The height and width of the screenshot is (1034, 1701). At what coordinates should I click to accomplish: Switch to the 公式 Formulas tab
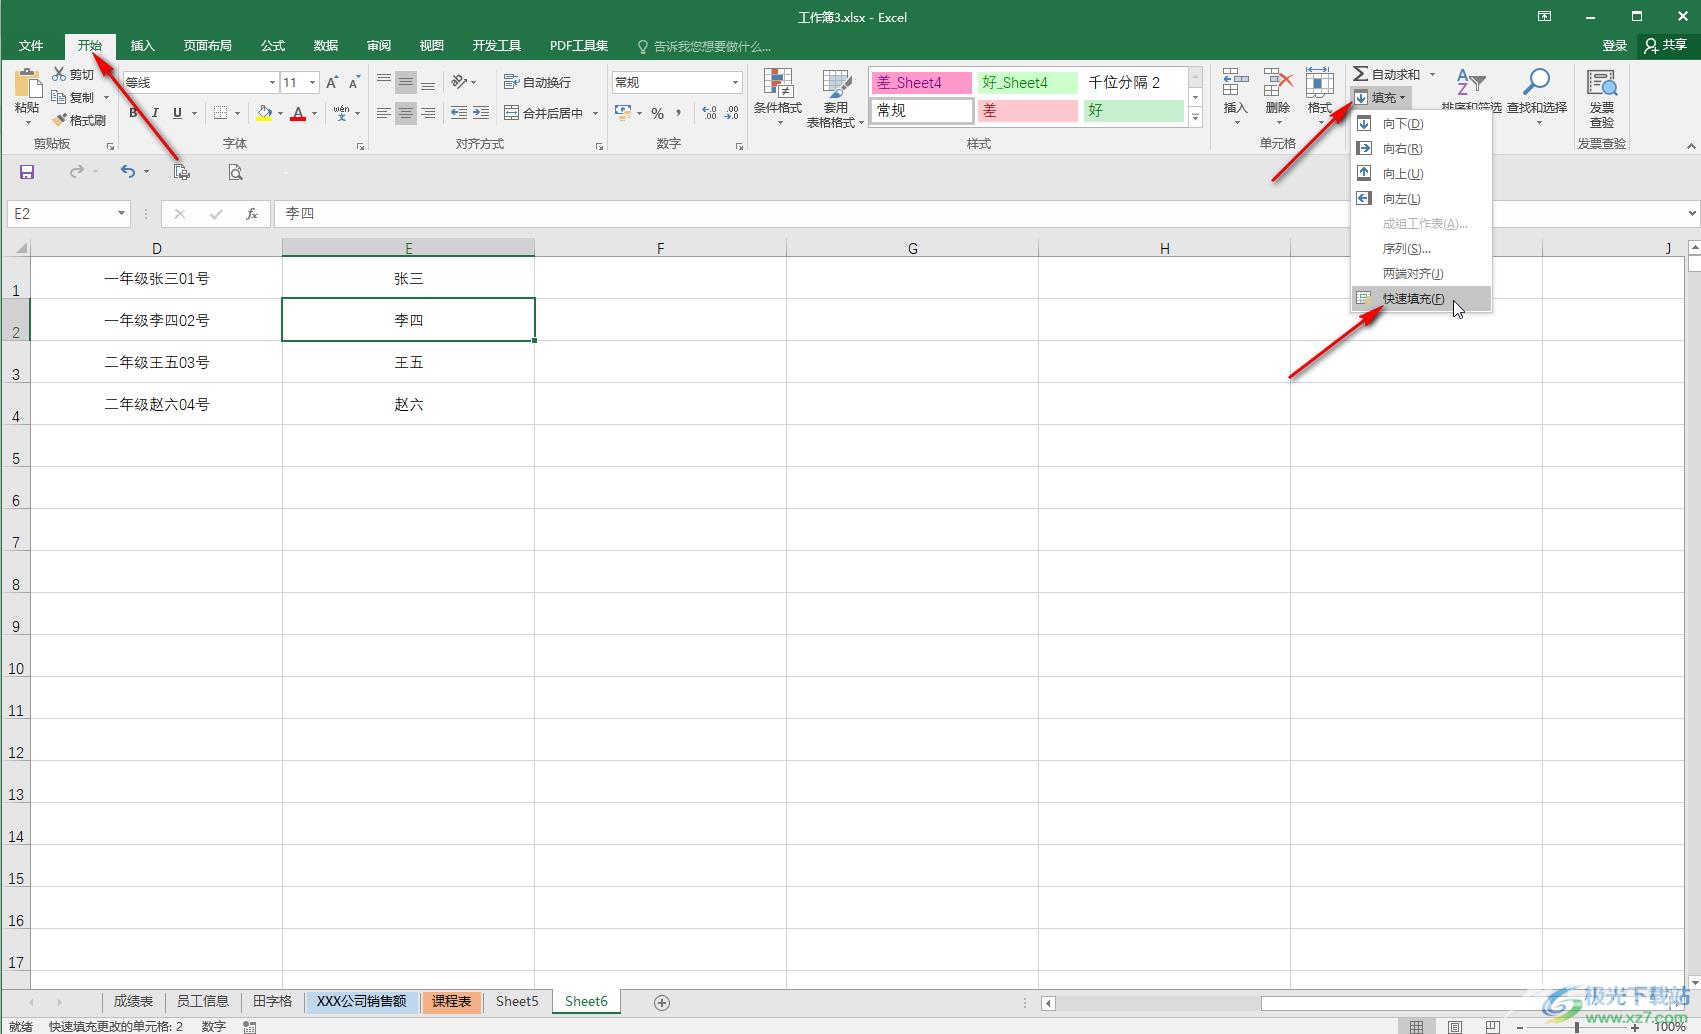click(x=273, y=46)
